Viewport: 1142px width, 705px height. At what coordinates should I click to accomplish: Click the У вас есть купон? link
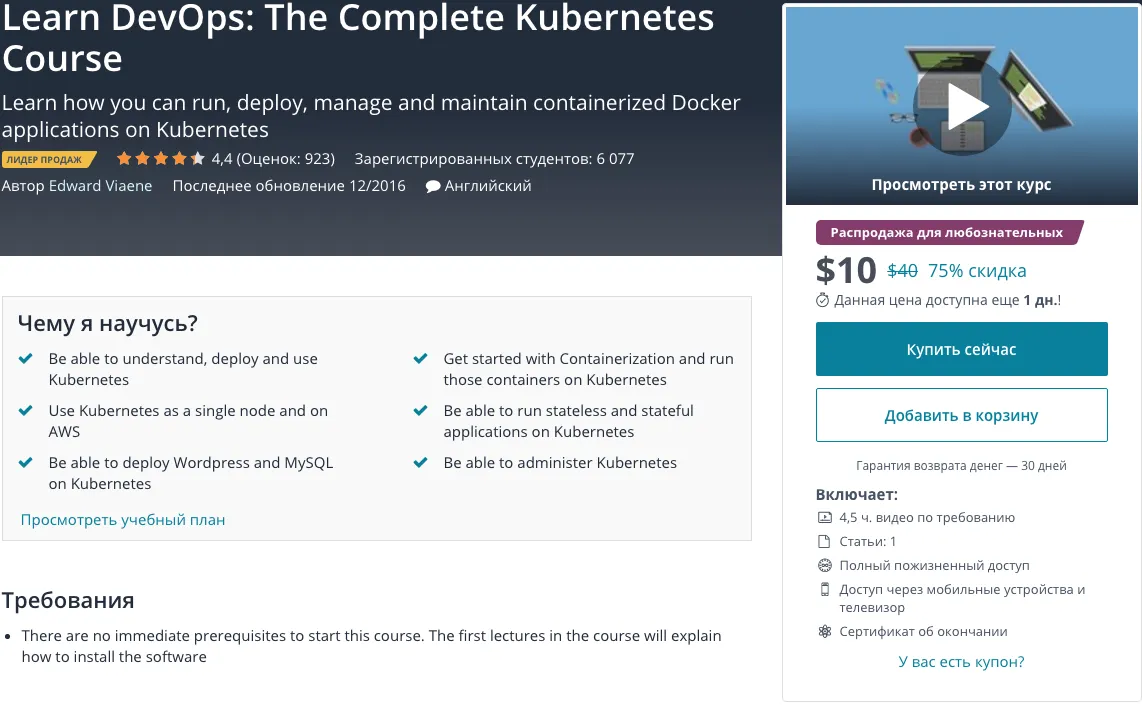(961, 662)
